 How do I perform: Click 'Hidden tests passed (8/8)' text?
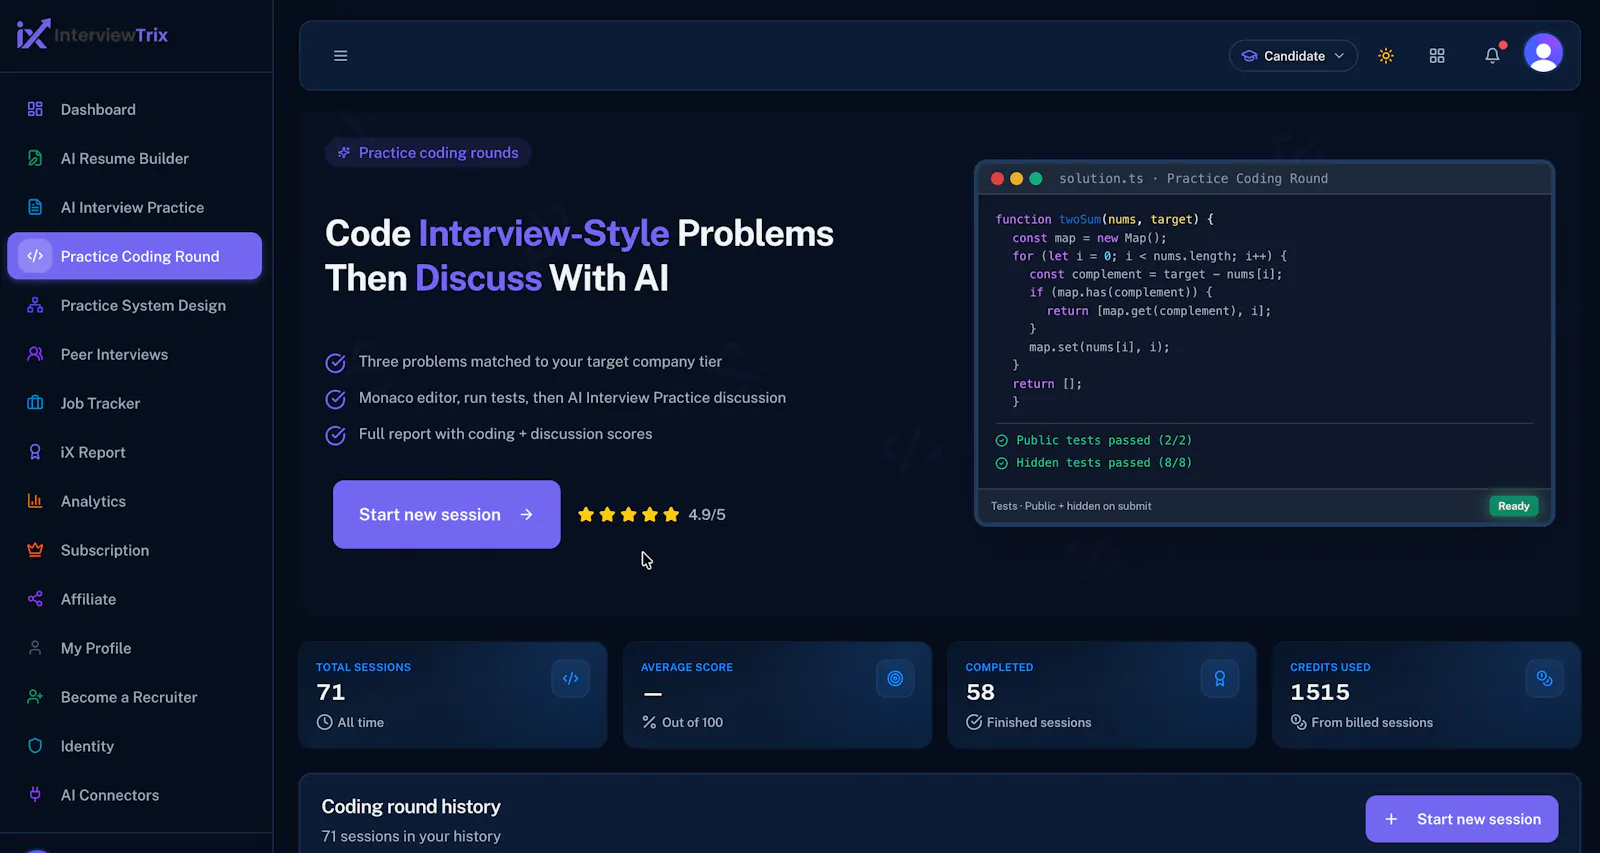click(x=1104, y=463)
